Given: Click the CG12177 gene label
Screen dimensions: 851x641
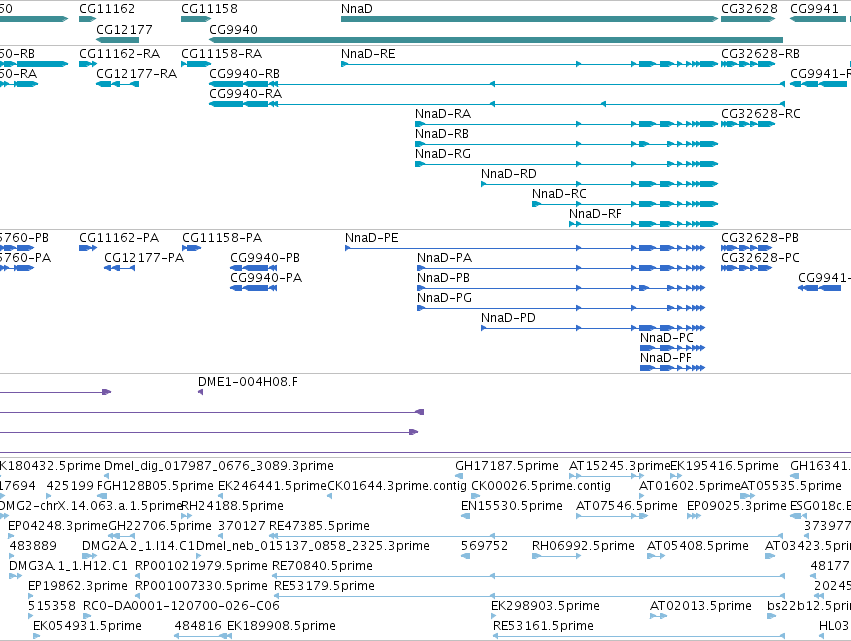Looking at the screenshot, I should coord(124,29).
